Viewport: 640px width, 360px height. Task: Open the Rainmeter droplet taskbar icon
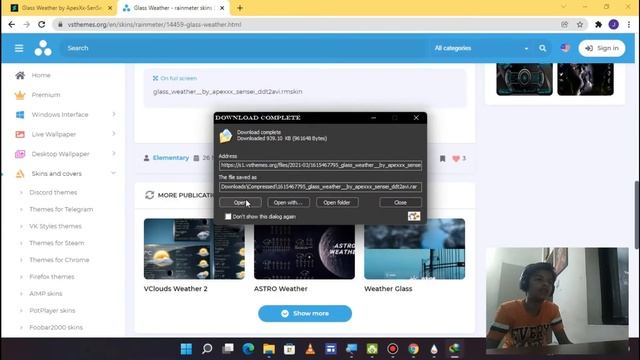coord(433,349)
